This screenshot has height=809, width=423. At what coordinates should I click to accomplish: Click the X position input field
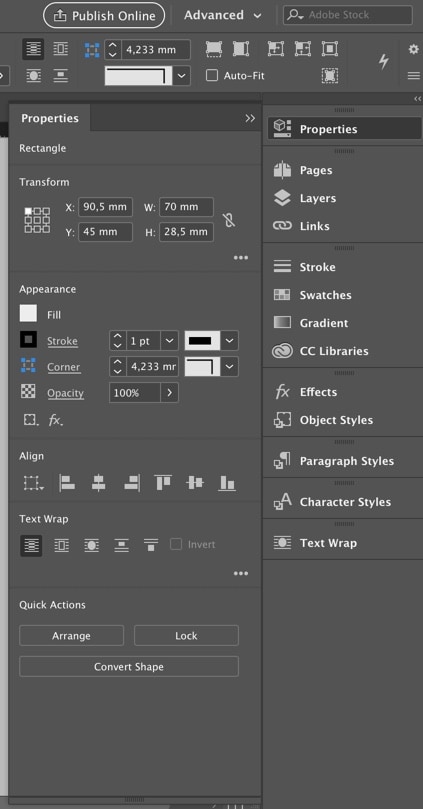pos(105,207)
